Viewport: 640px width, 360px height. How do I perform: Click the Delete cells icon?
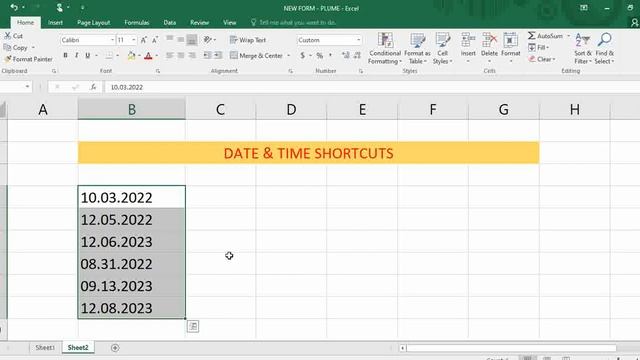coord(489,40)
